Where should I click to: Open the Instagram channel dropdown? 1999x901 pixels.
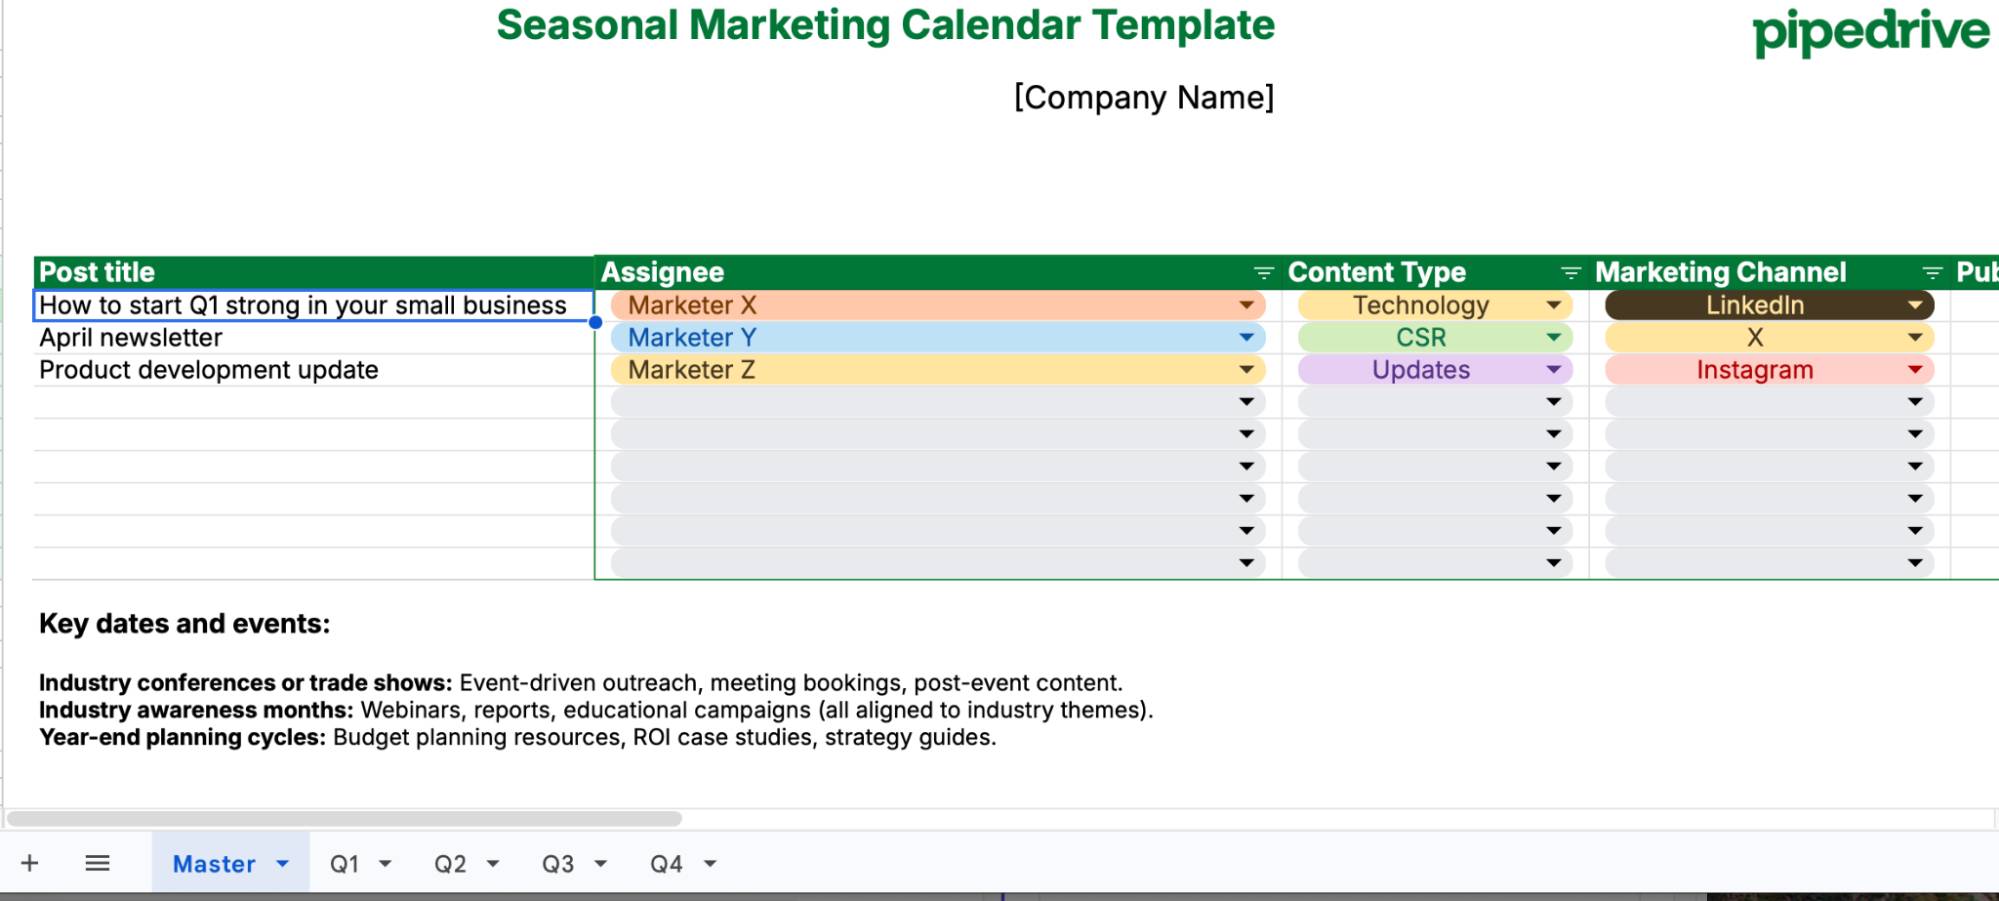tap(1914, 369)
